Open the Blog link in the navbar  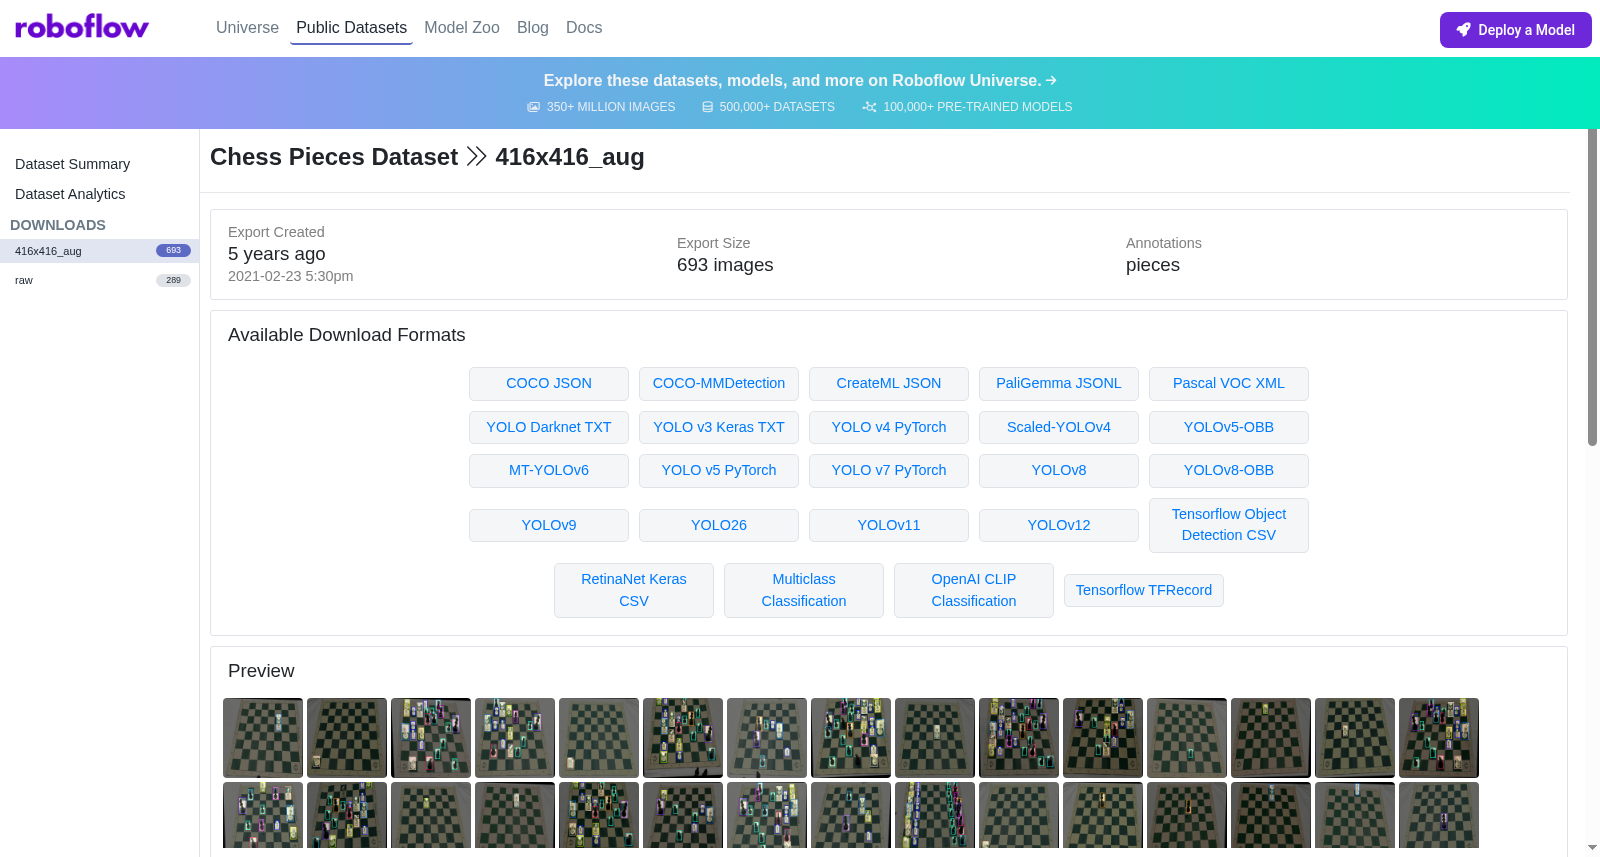click(533, 28)
